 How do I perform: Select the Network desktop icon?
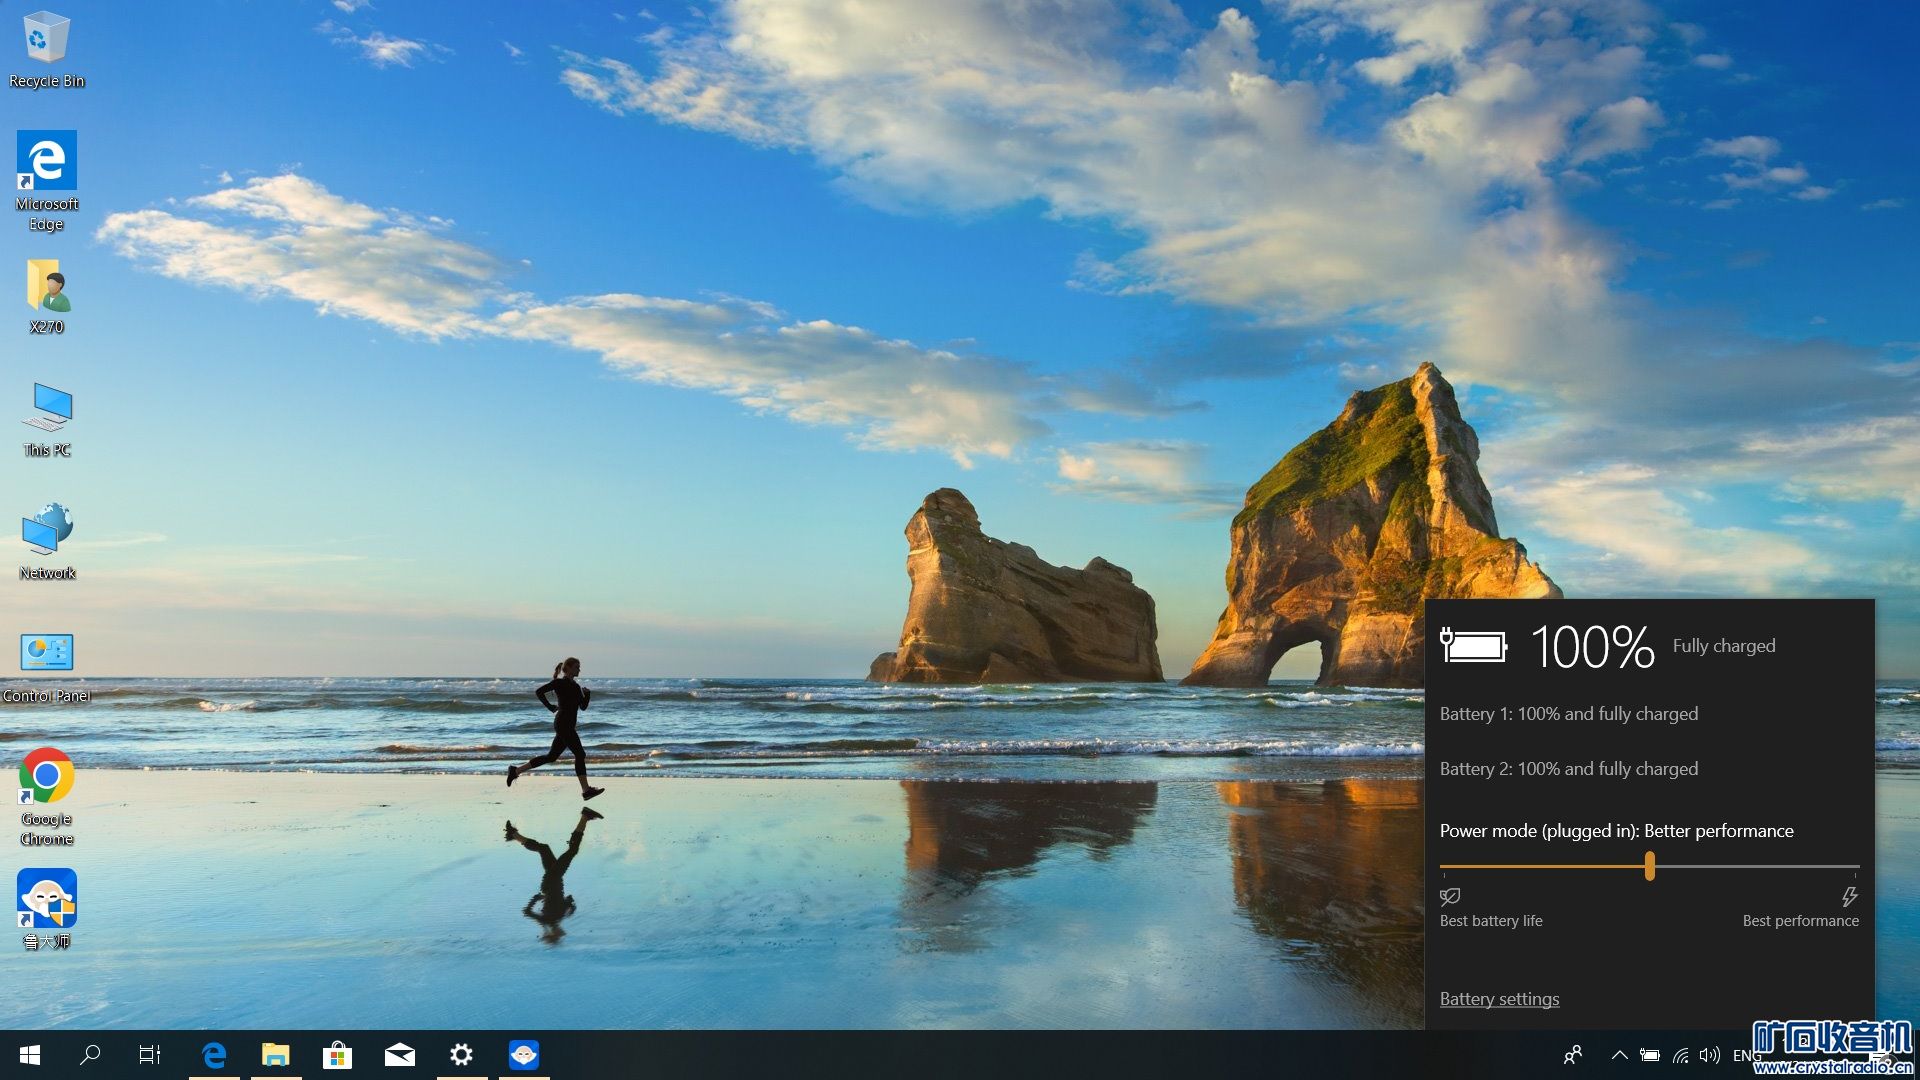tap(46, 542)
